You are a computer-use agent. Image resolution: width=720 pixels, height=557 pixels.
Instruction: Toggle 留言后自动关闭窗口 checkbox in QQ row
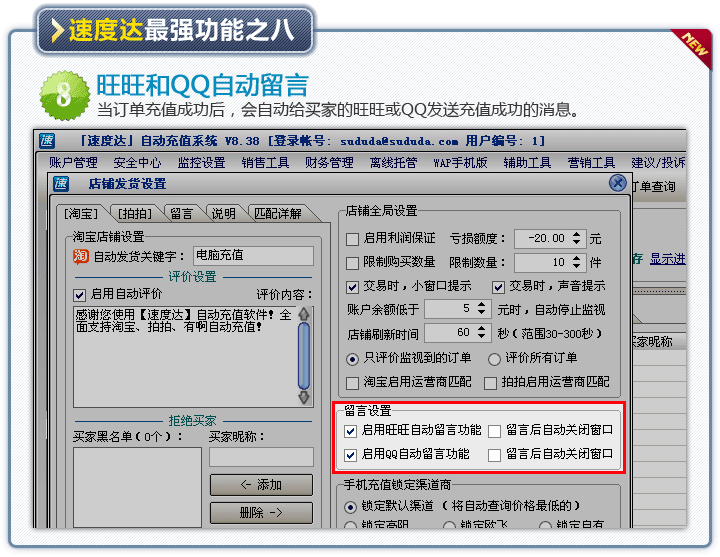[x=494, y=455]
